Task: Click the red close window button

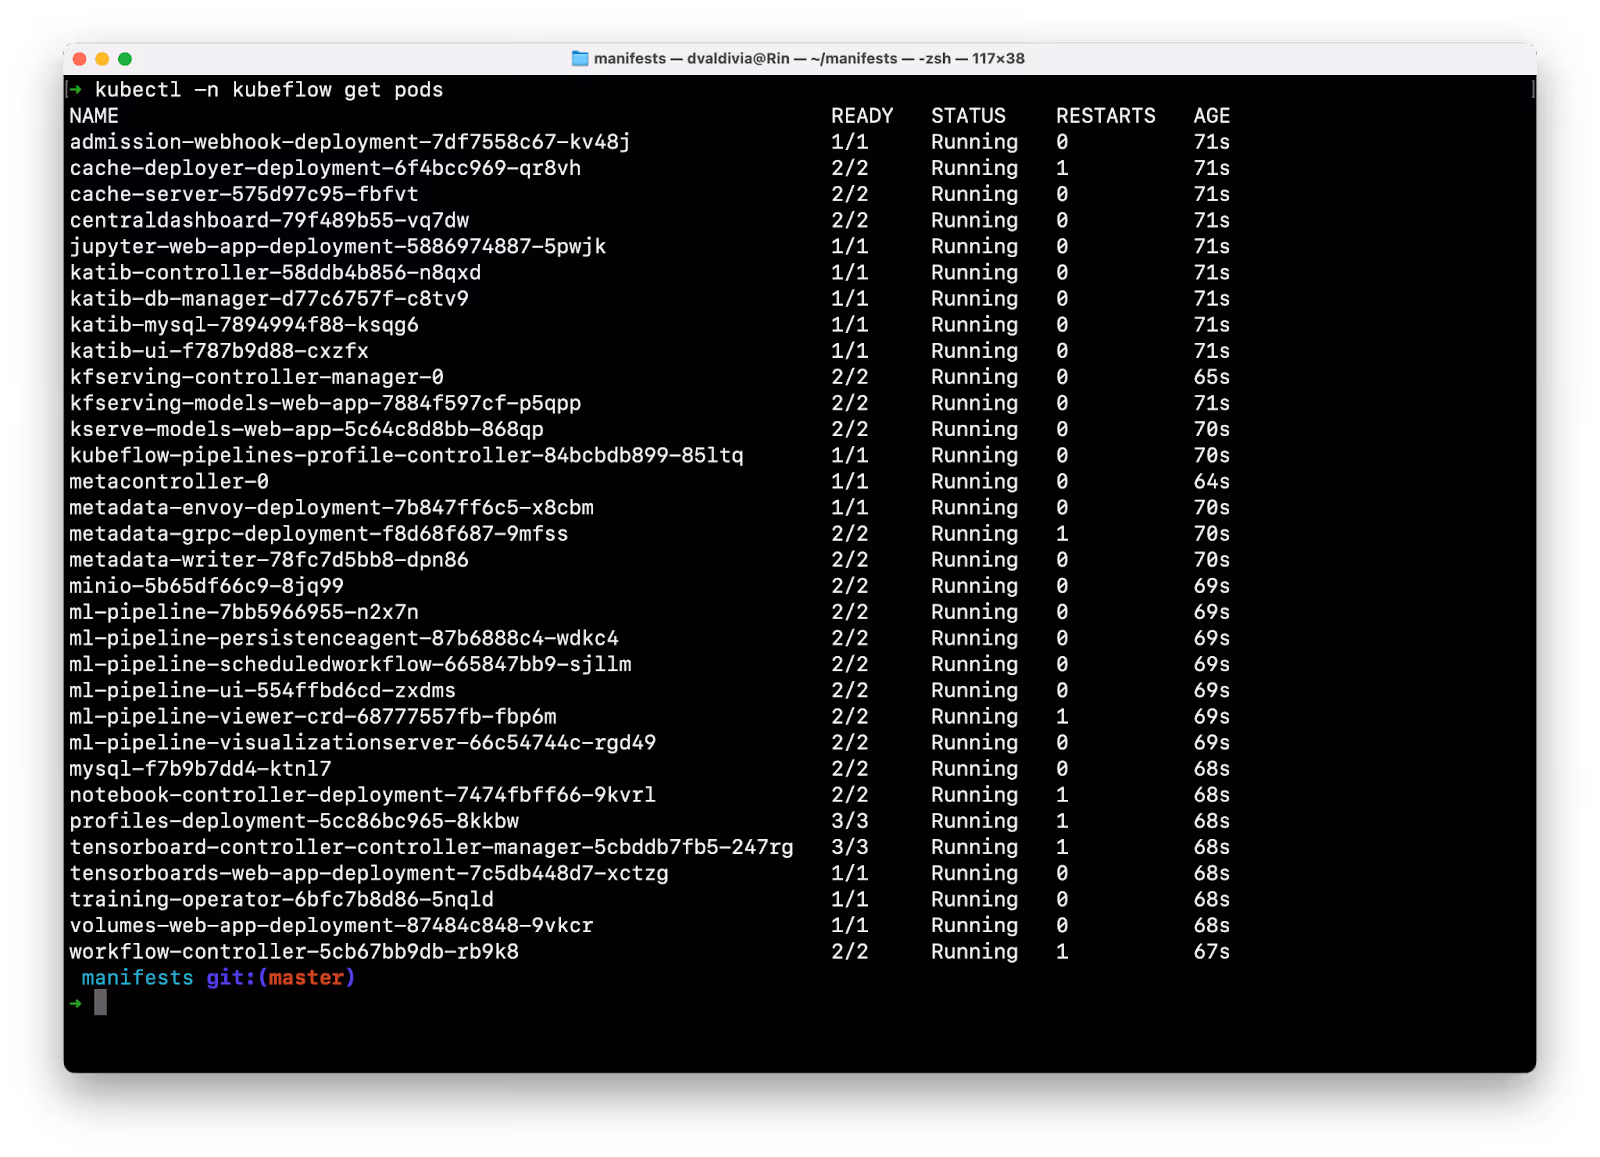Action: (x=80, y=59)
